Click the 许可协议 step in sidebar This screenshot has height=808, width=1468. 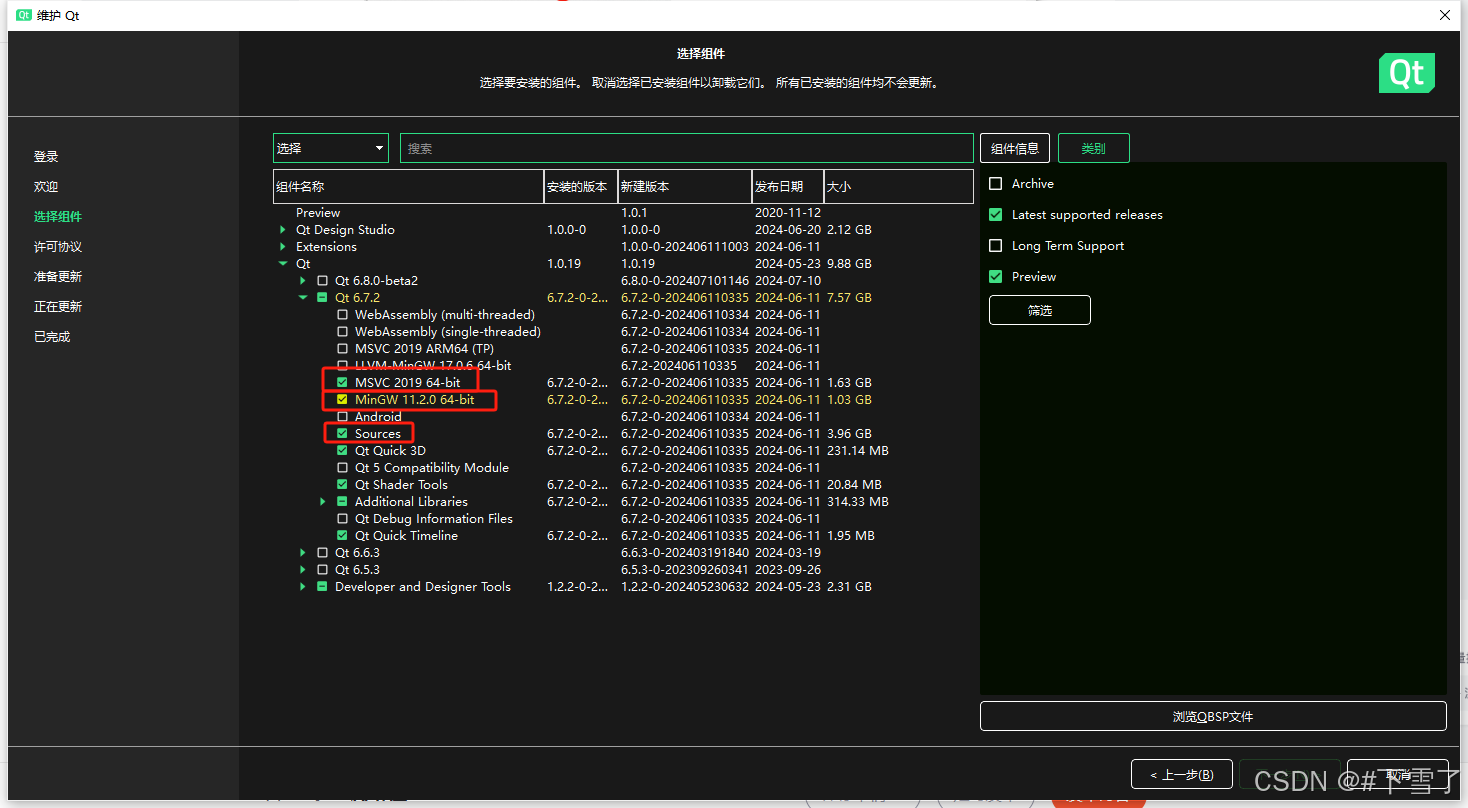pyautogui.click(x=58, y=247)
